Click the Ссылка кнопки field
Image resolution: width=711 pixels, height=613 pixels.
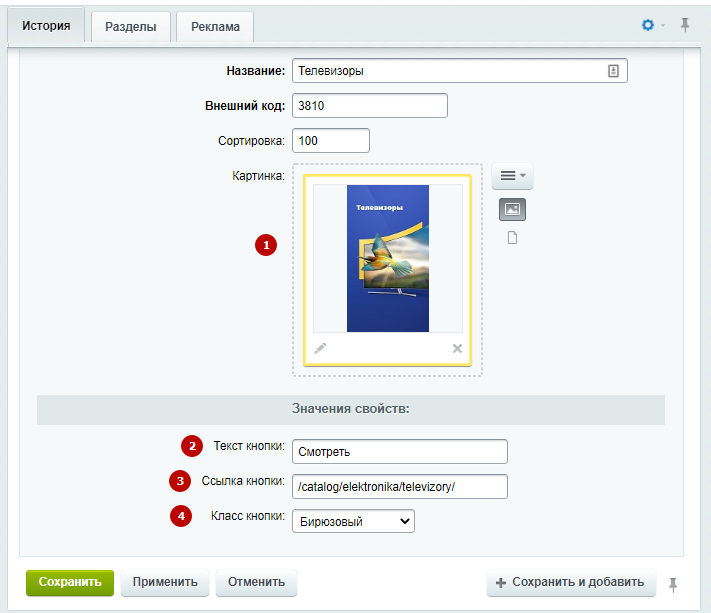tap(400, 487)
